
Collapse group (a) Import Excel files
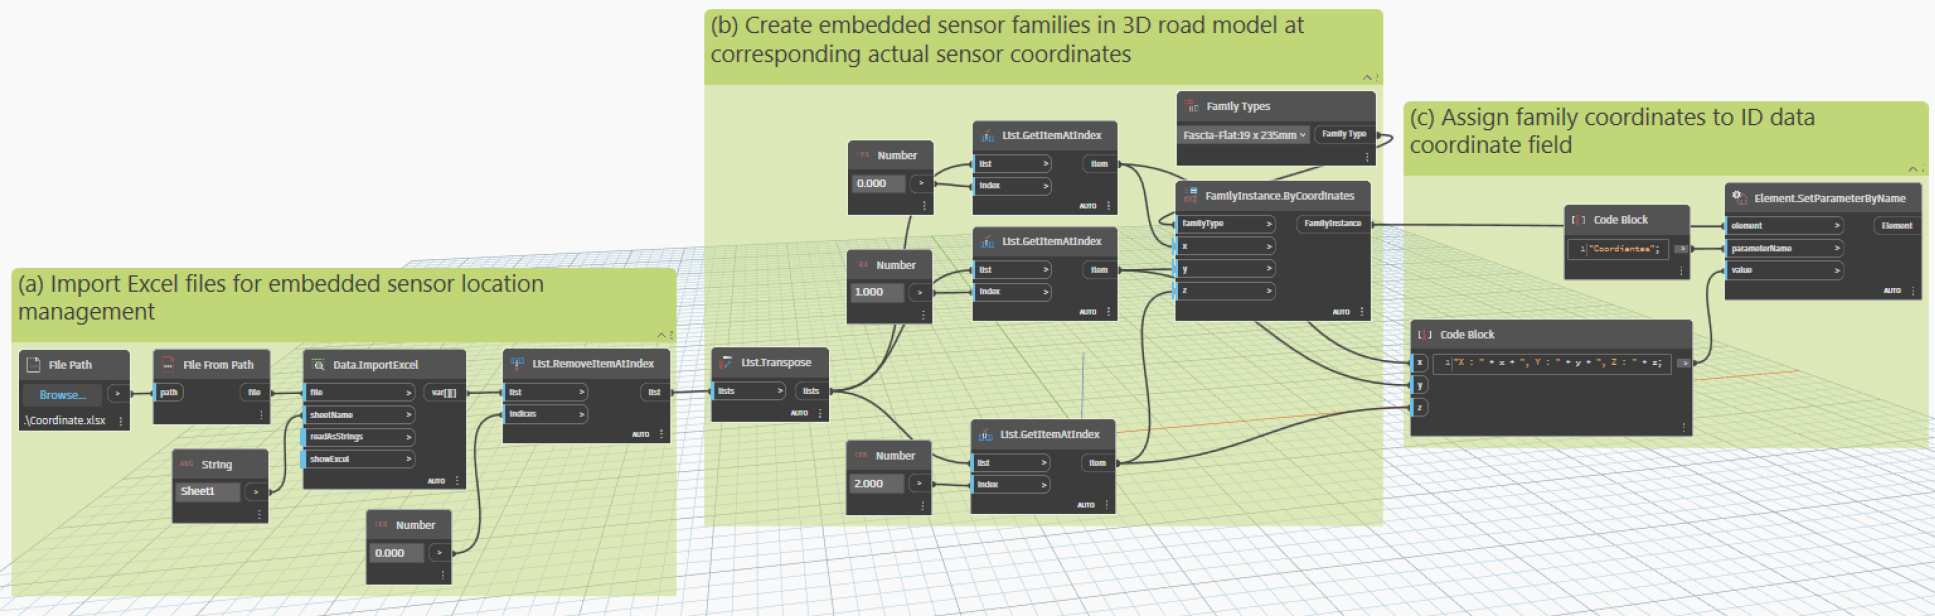(661, 335)
